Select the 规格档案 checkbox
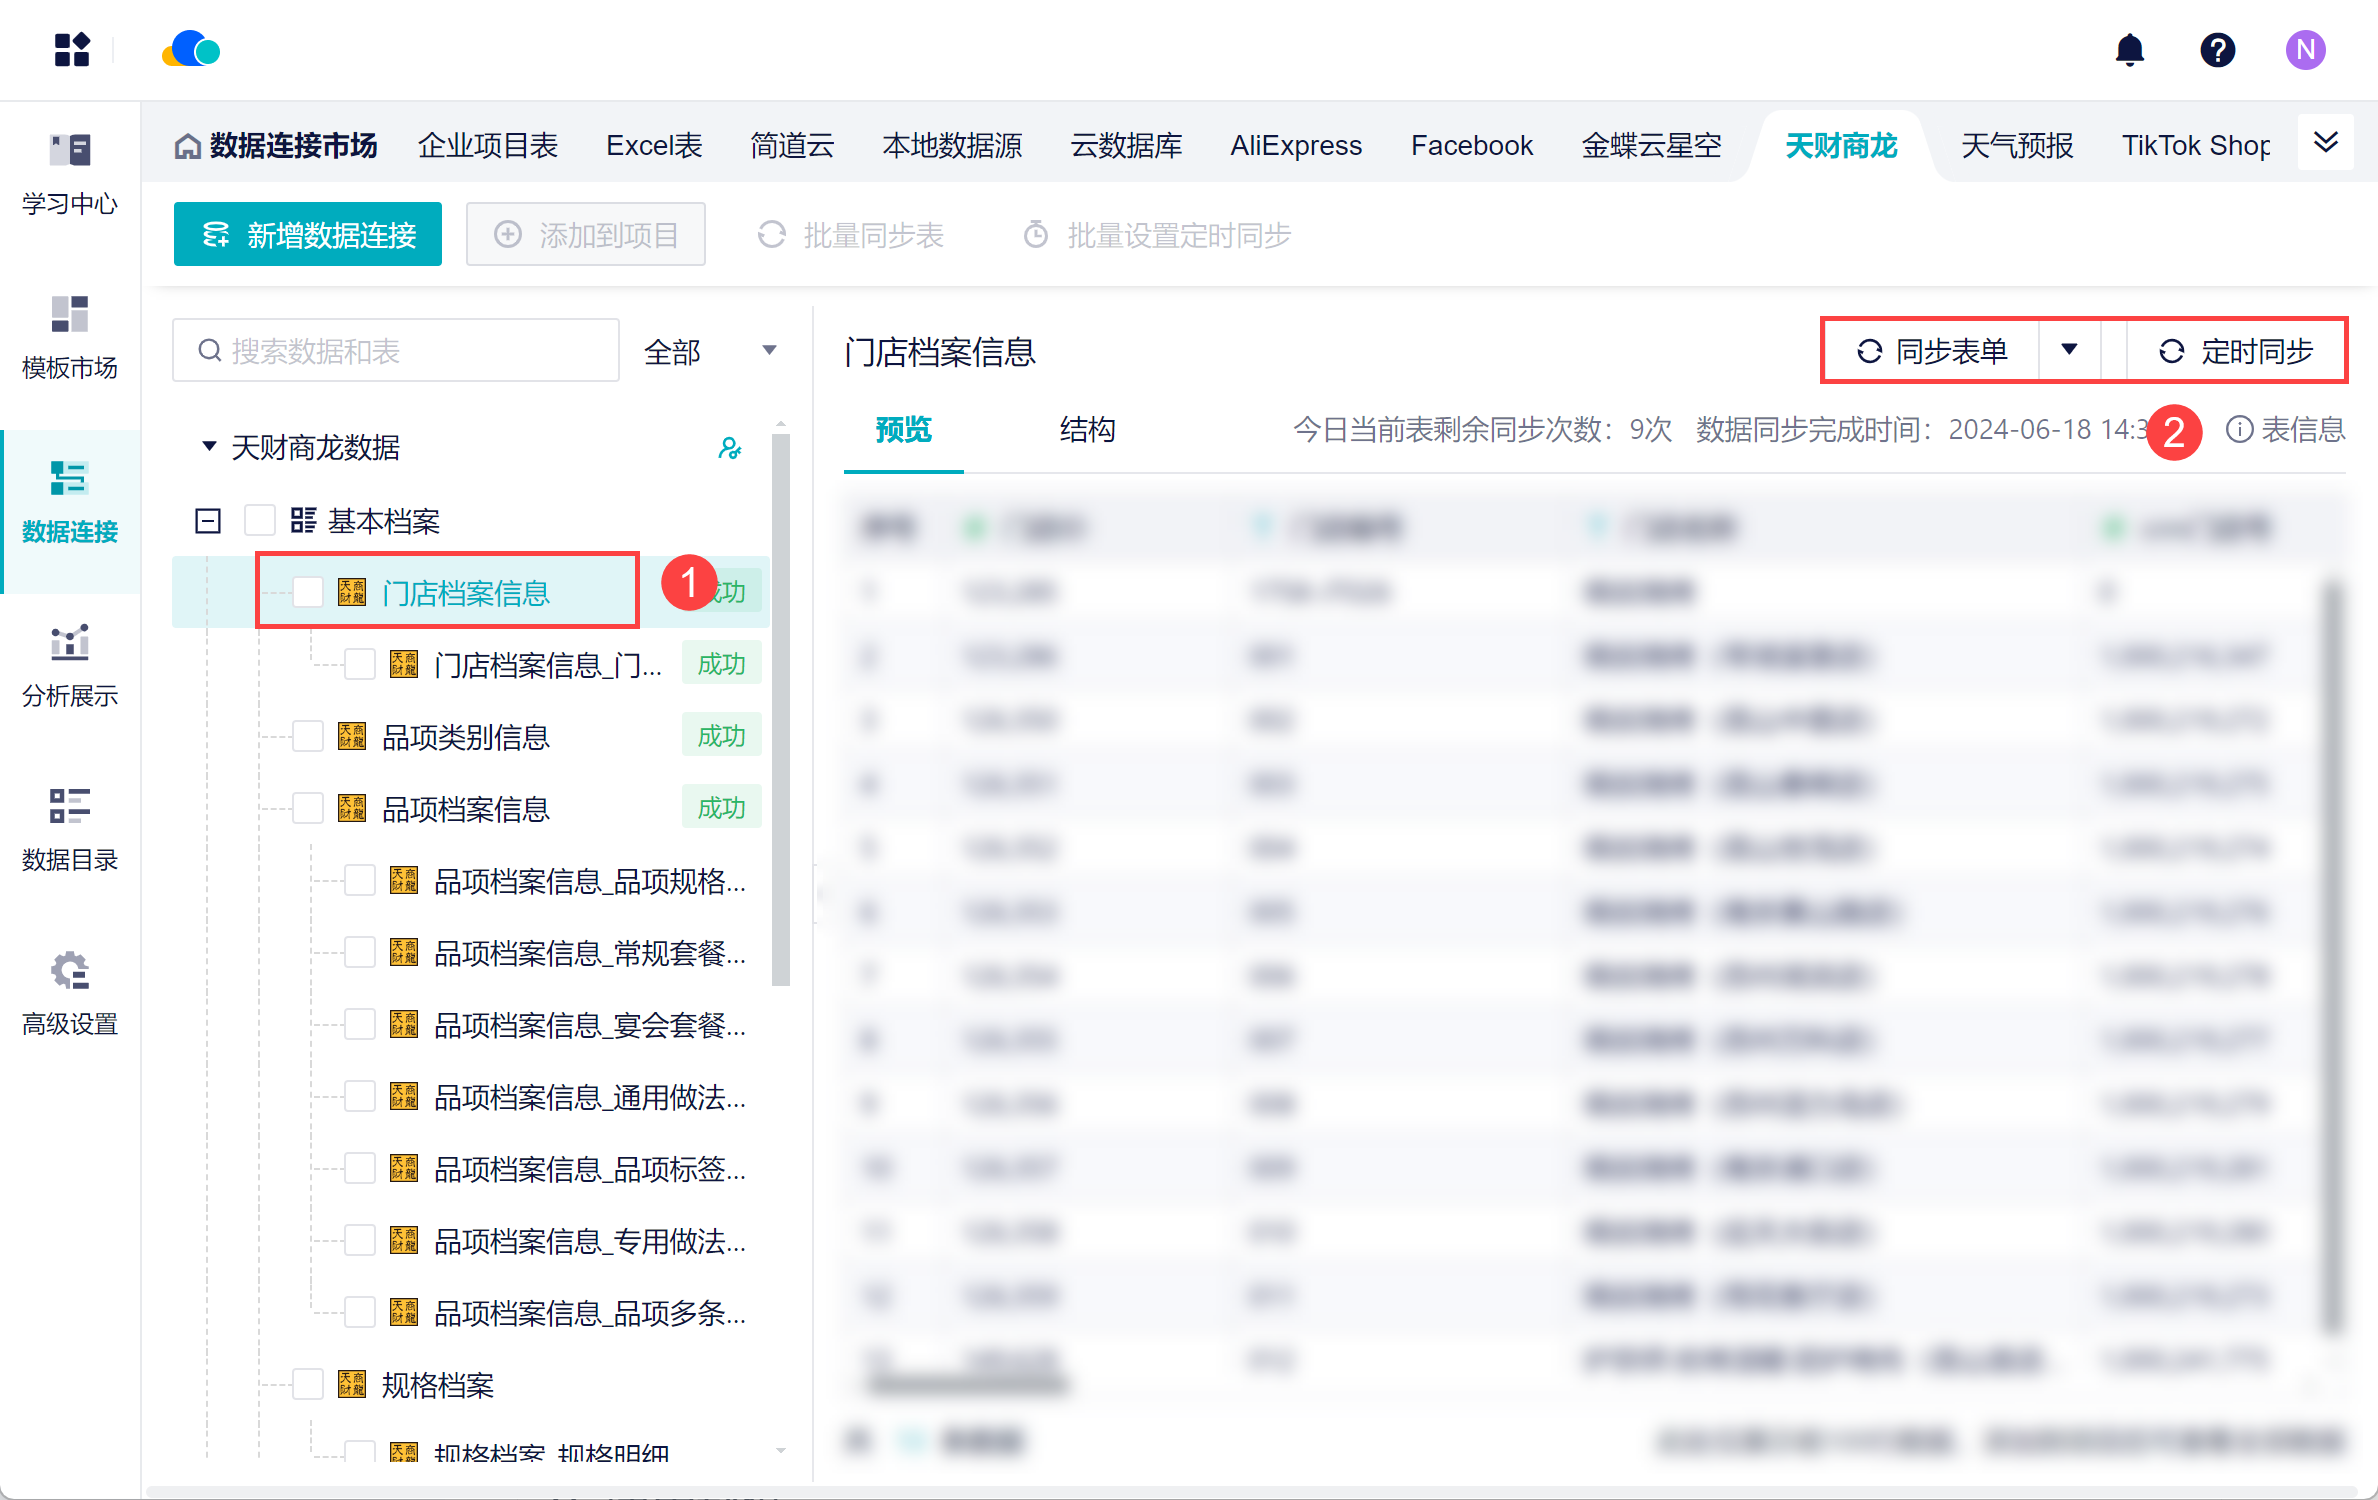 308,1385
